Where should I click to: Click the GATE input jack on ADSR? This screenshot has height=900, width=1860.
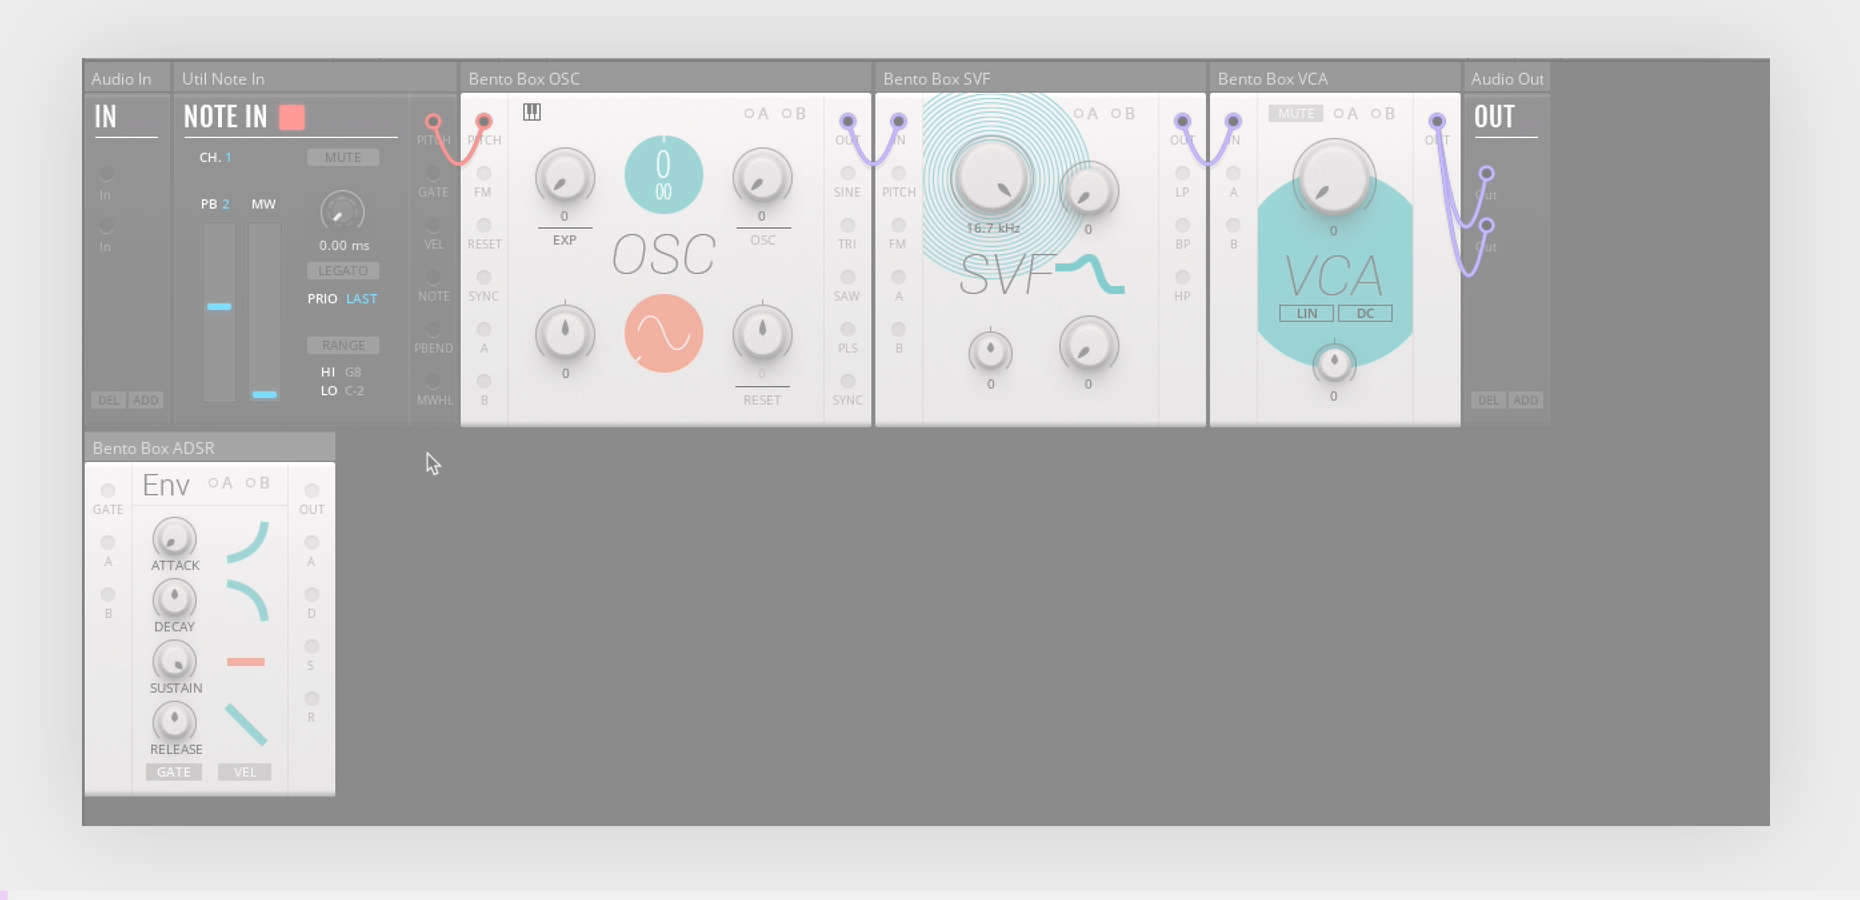[x=108, y=491]
